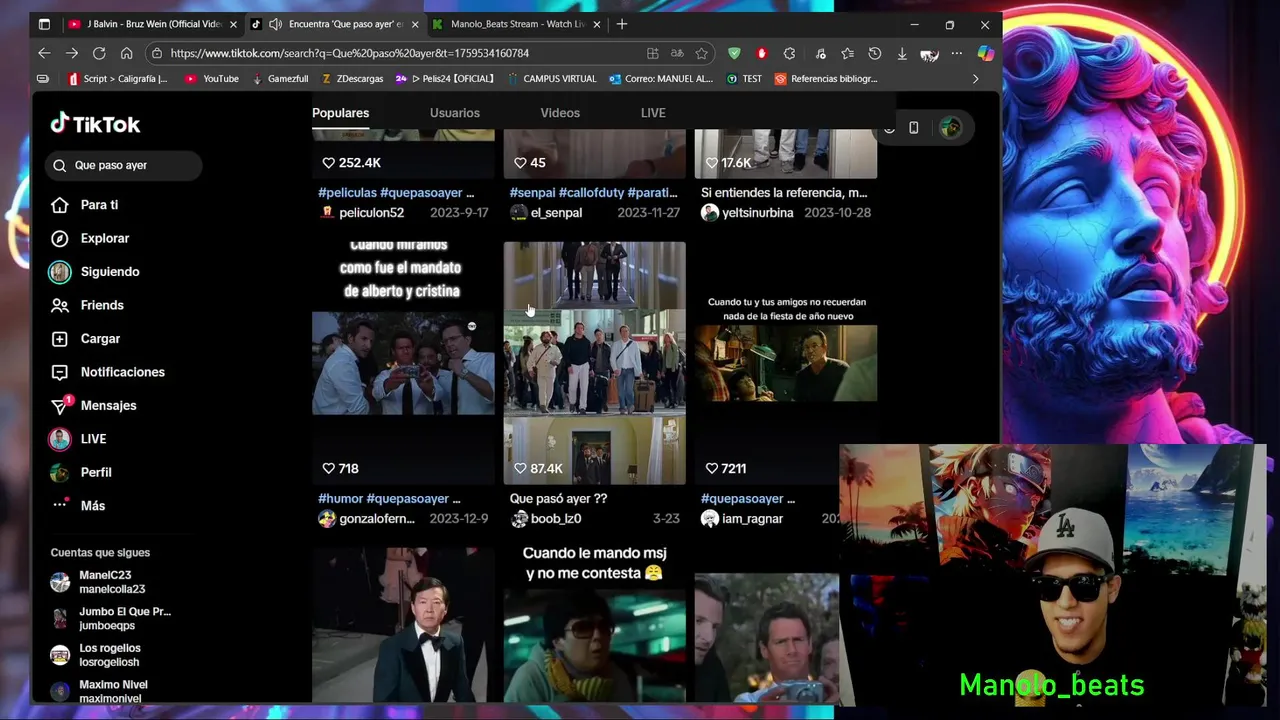Open followed account Los rogelios
Screen dimensions: 1280x720
pos(97,655)
